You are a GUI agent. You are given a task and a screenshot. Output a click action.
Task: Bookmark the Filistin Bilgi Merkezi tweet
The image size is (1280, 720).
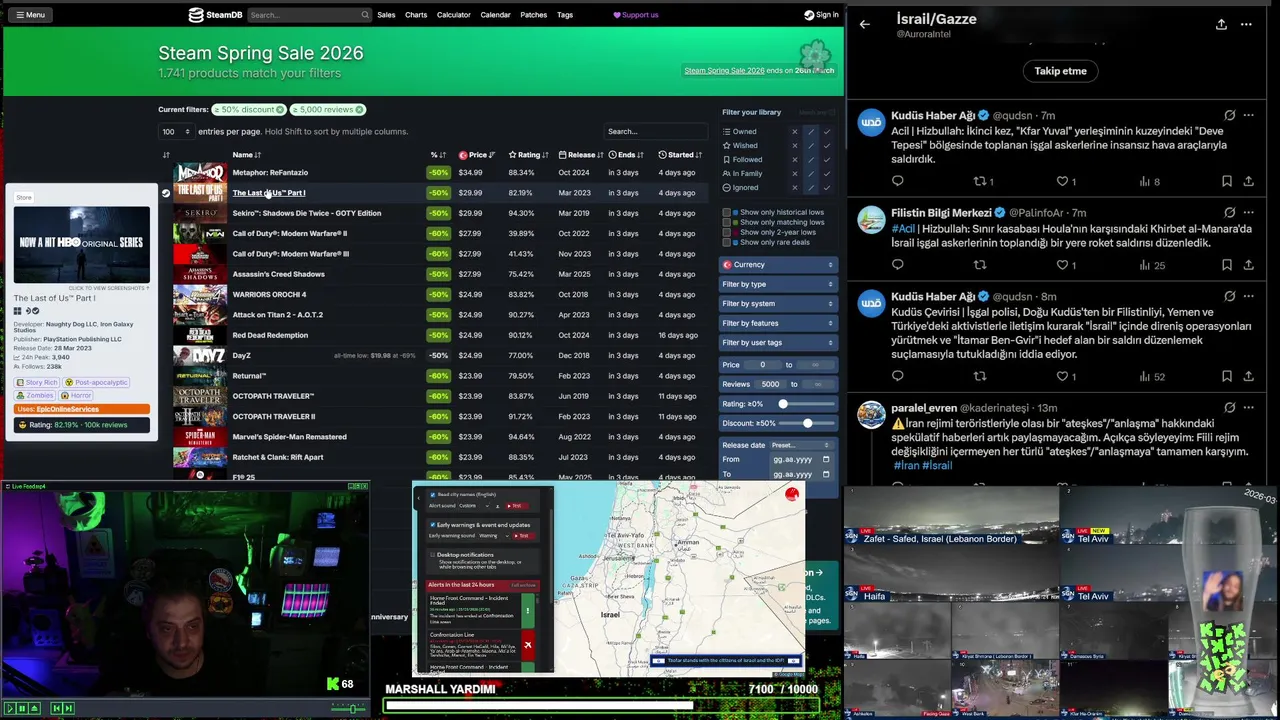(1226, 265)
